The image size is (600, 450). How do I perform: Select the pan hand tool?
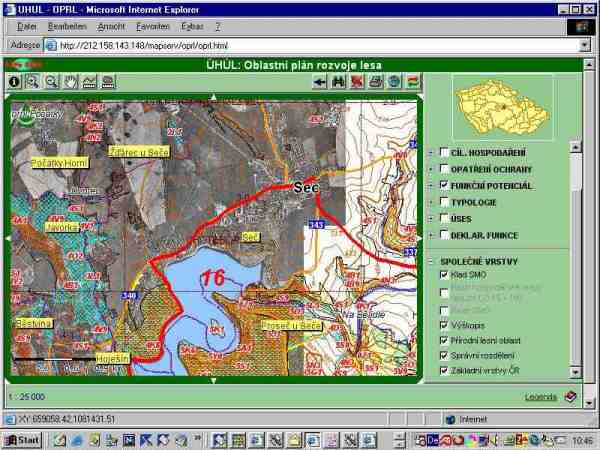[x=71, y=82]
